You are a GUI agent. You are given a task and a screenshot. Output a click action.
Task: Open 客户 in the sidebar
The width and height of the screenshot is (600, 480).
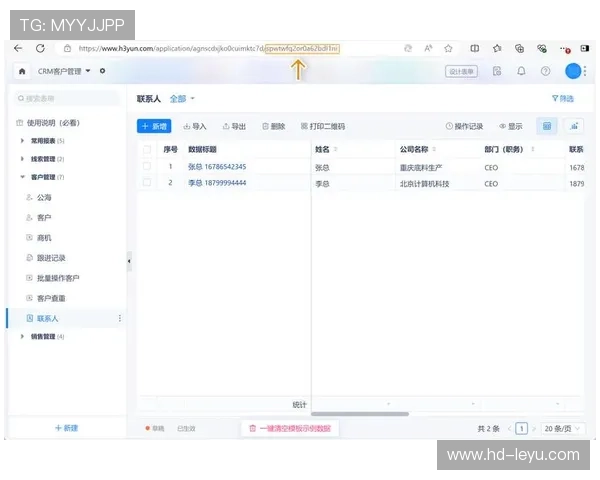(x=44, y=217)
